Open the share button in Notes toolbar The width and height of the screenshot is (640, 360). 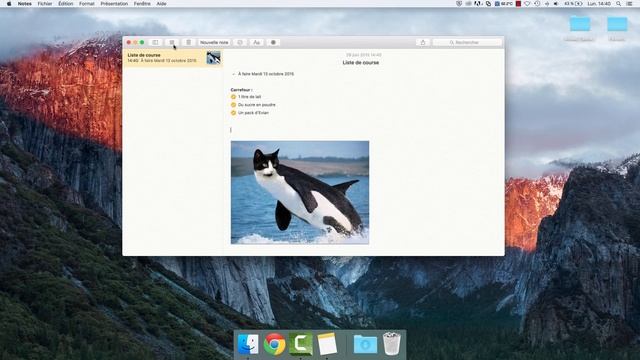point(423,42)
